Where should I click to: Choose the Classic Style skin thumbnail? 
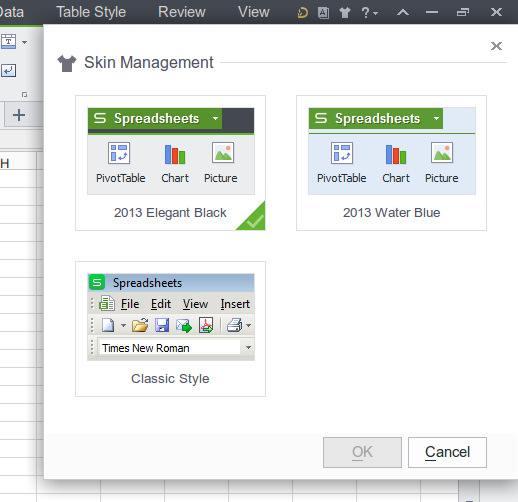coord(170,329)
